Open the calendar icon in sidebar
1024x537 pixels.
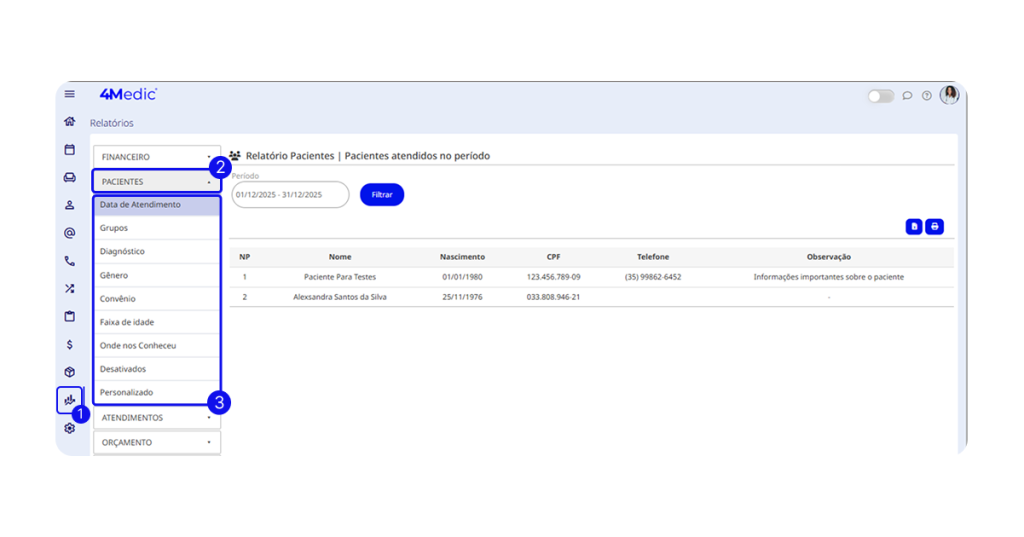point(69,150)
